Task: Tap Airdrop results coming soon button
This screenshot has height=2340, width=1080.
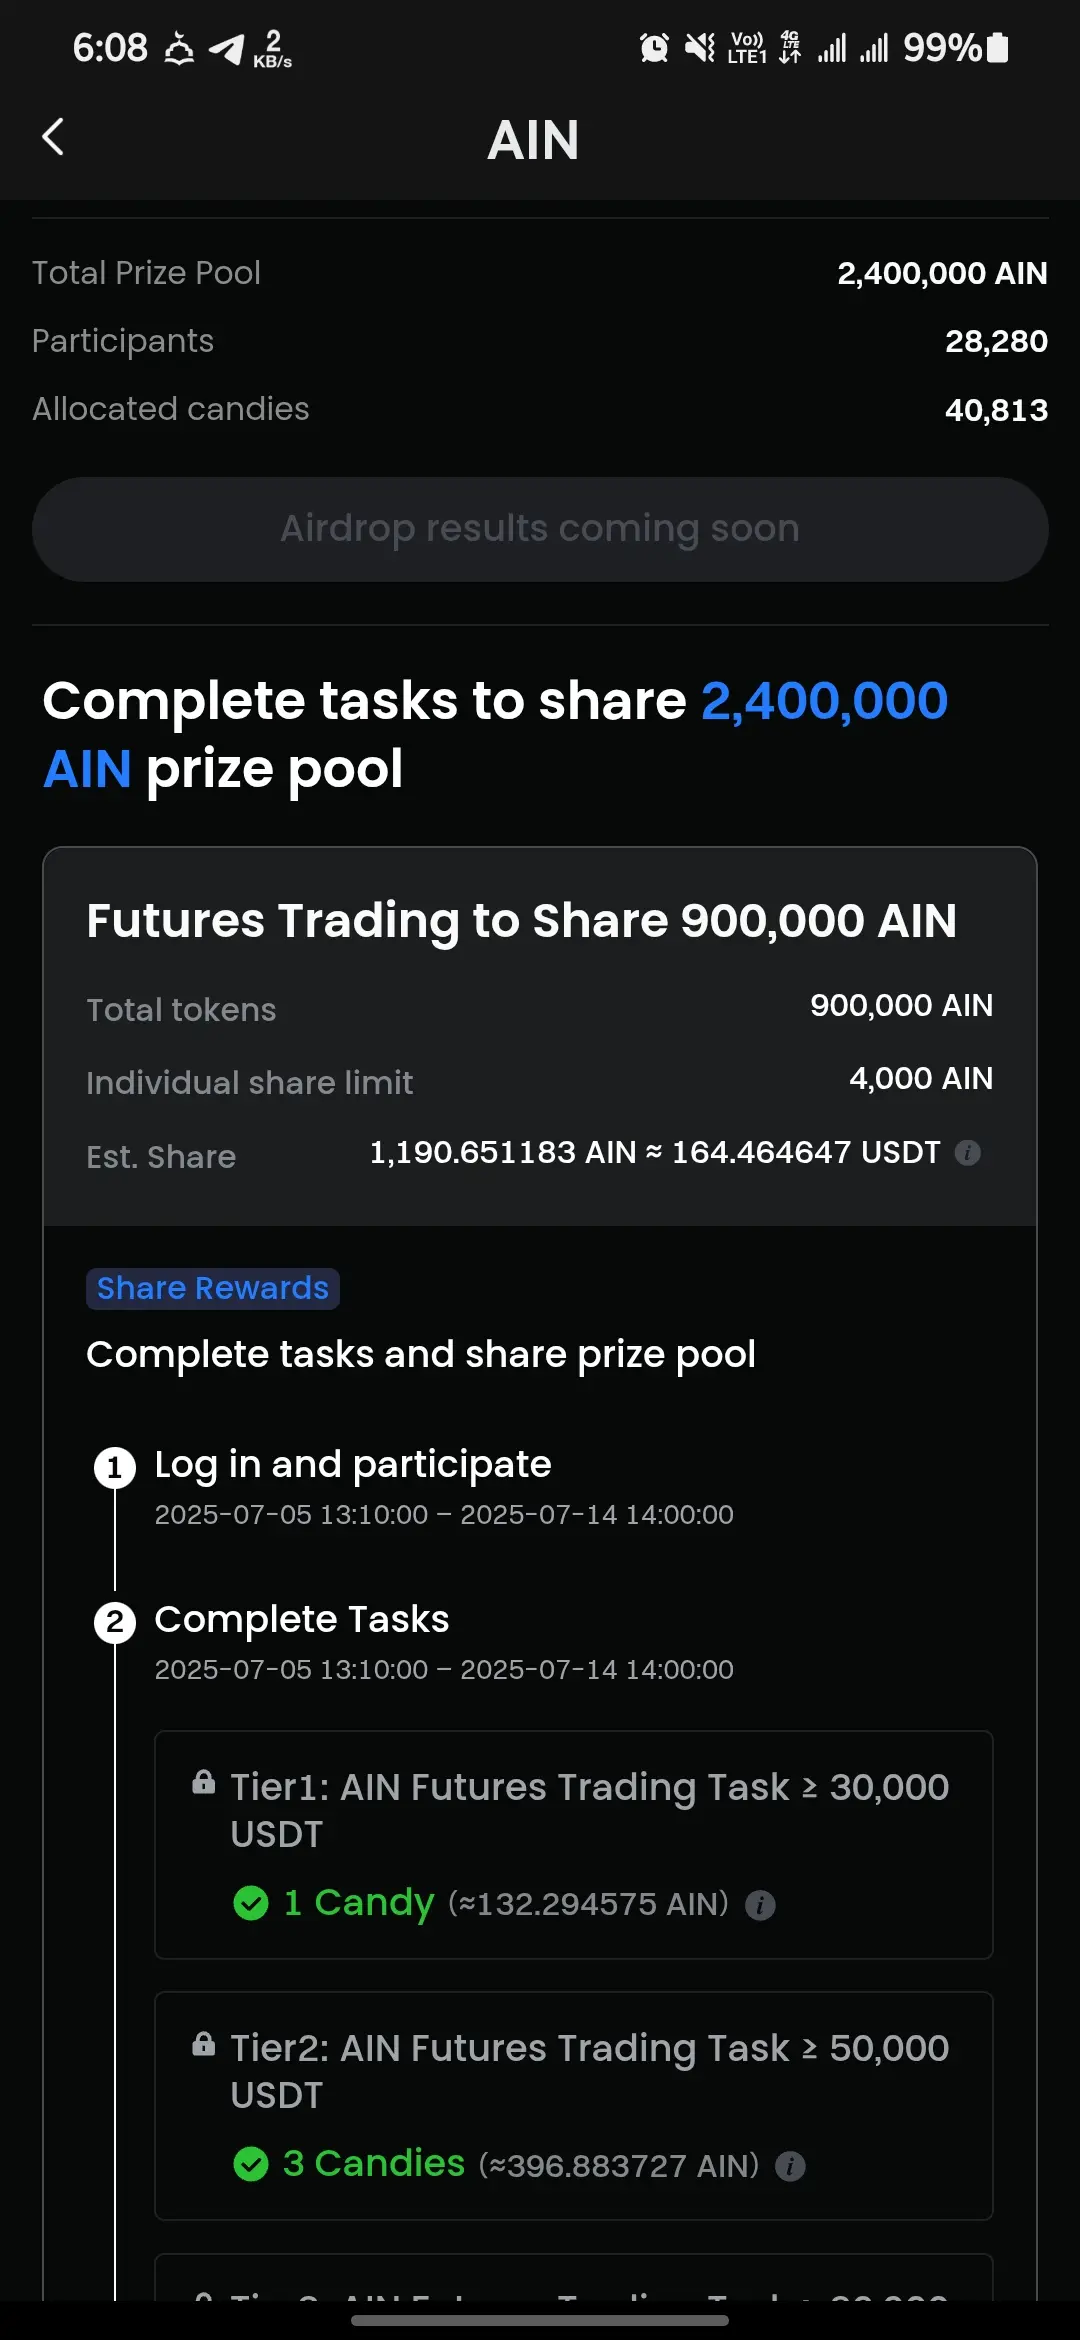Action: pyautogui.click(x=540, y=529)
